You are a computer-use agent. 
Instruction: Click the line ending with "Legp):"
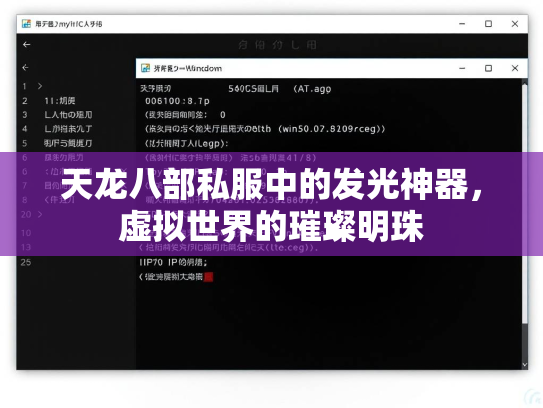click(186, 143)
